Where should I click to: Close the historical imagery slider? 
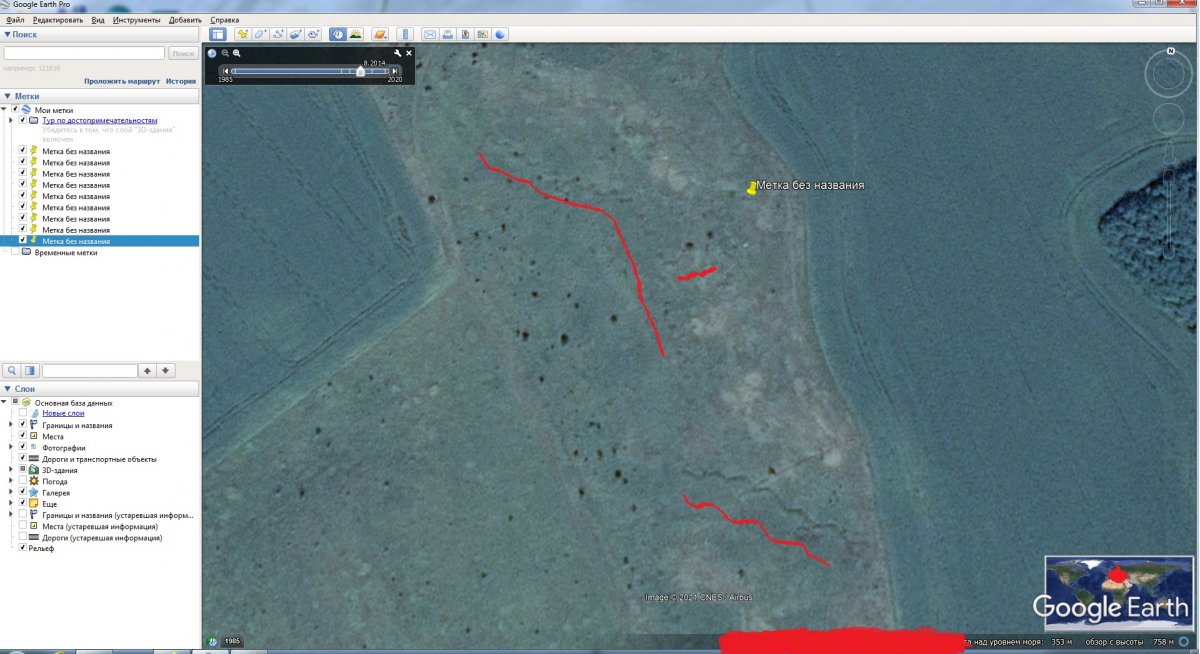[x=409, y=53]
